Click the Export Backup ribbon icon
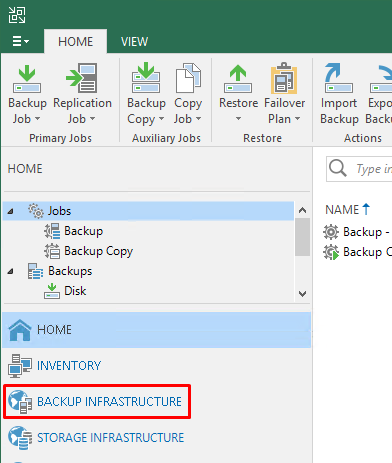 [x=381, y=79]
